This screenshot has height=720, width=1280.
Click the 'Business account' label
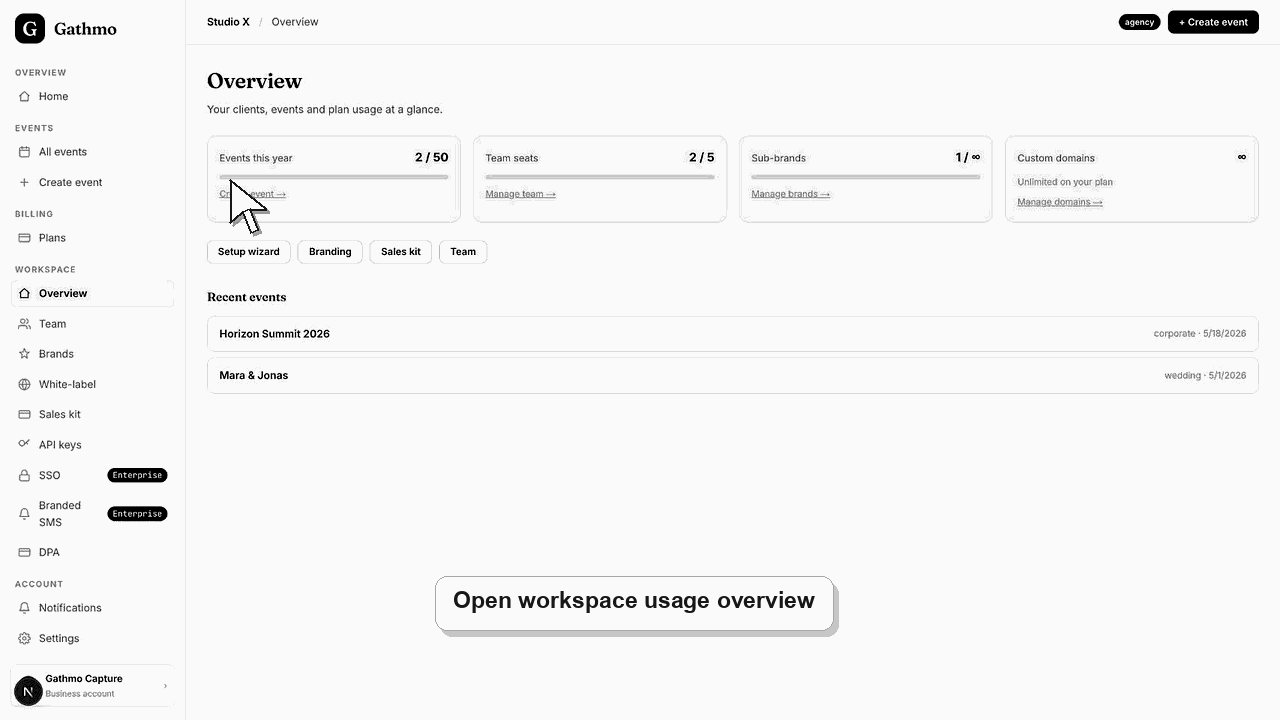(80, 694)
